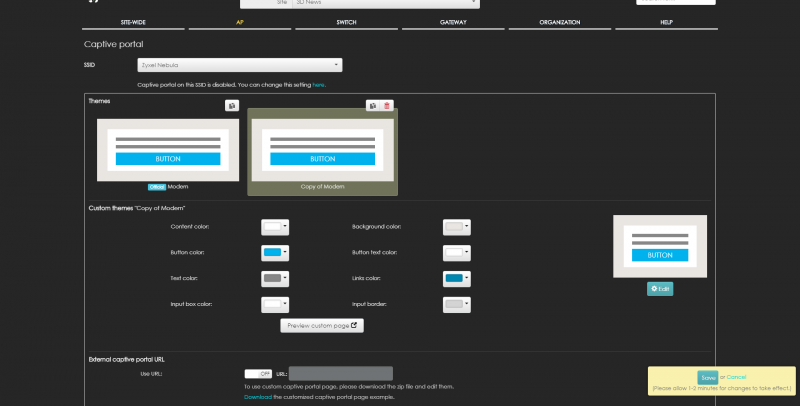This screenshot has height=406, width=800.
Task: Open the ORGANIZATION menu
Action: click(560, 22)
